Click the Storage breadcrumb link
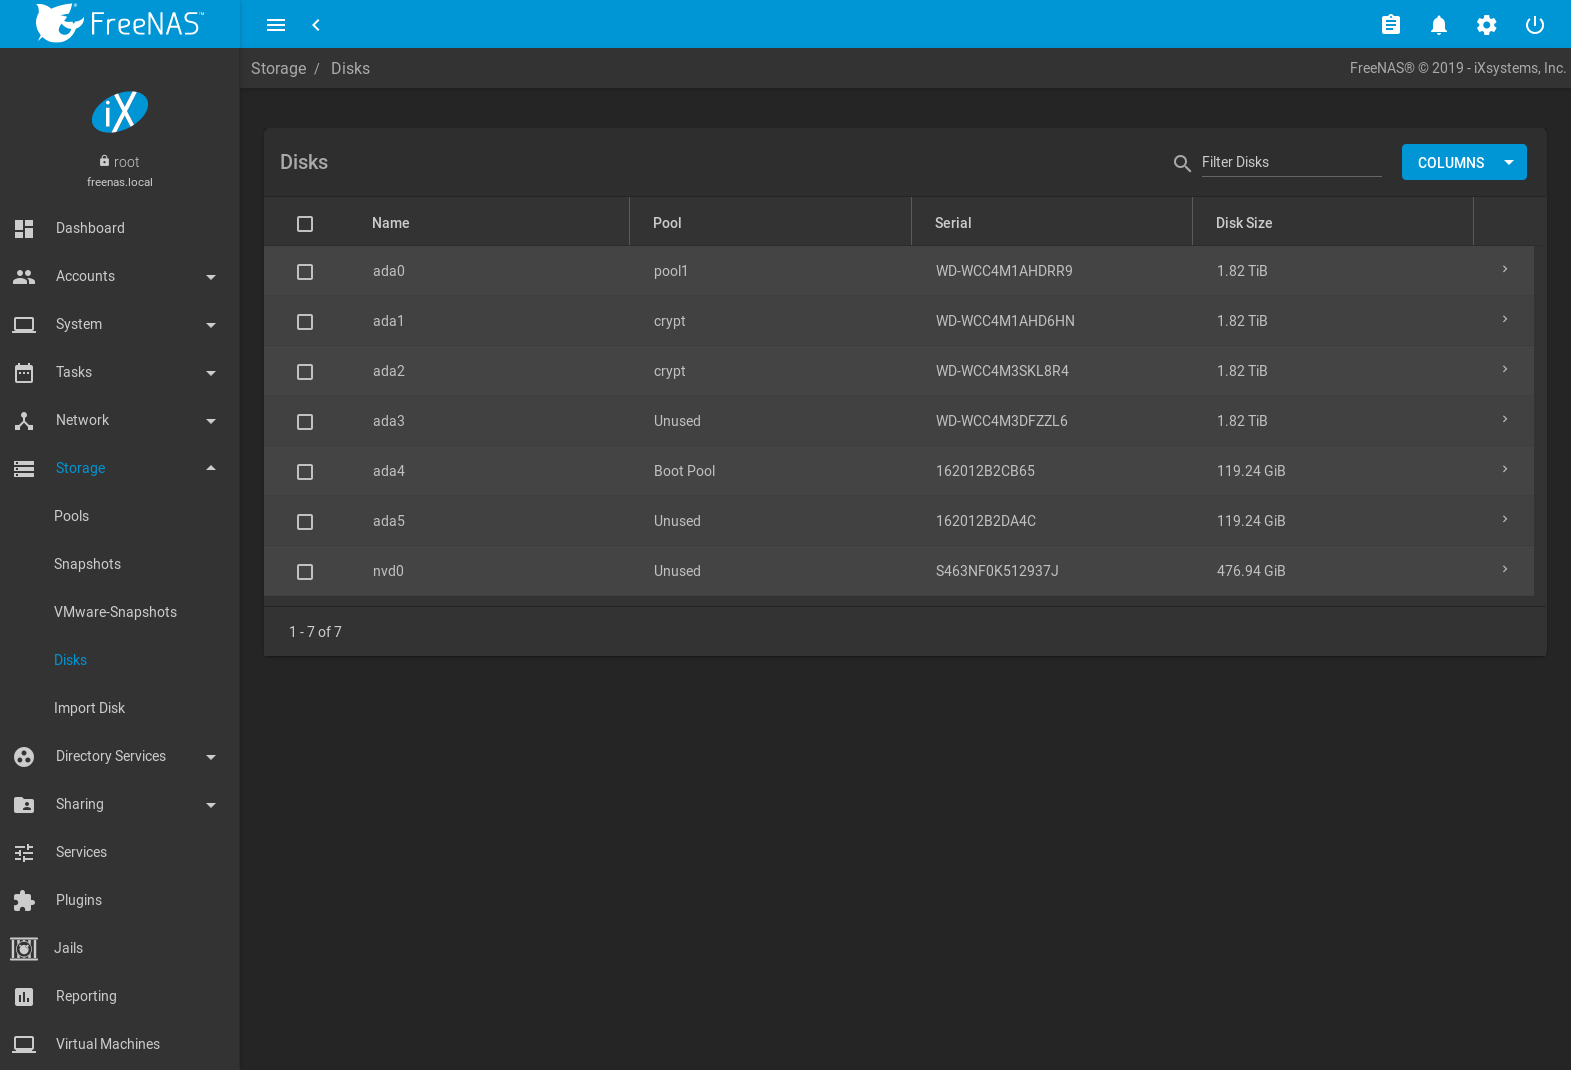The image size is (1571, 1070). (278, 68)
